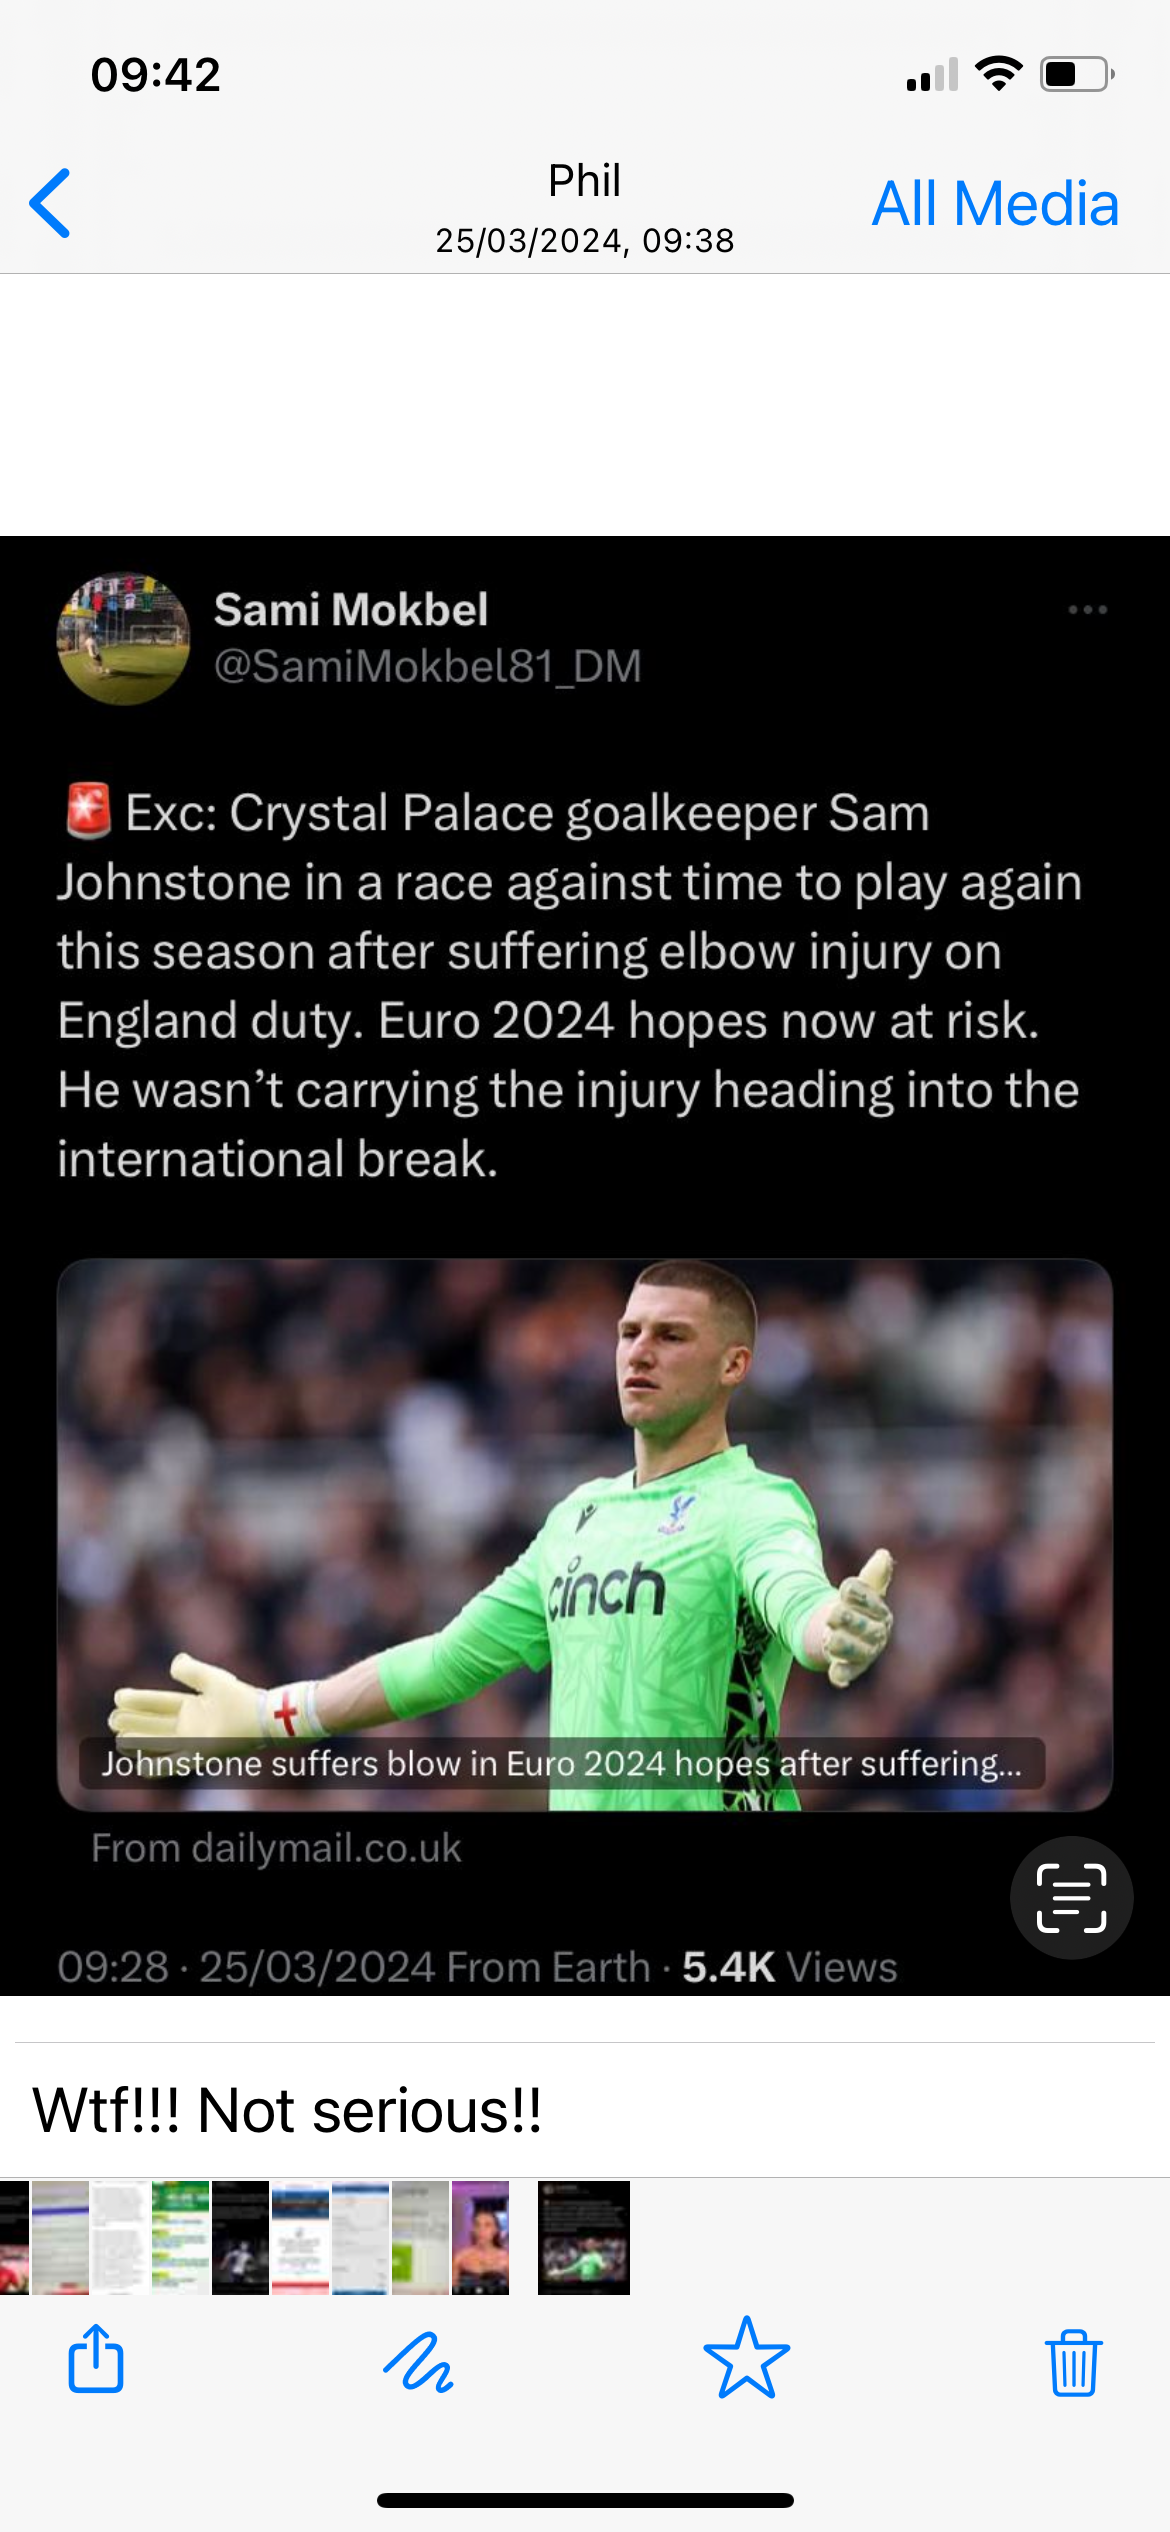This screenshot has width=1170, height=2532.
Task: Open the goalkeeper article photo
Action: coord(585,1534)
